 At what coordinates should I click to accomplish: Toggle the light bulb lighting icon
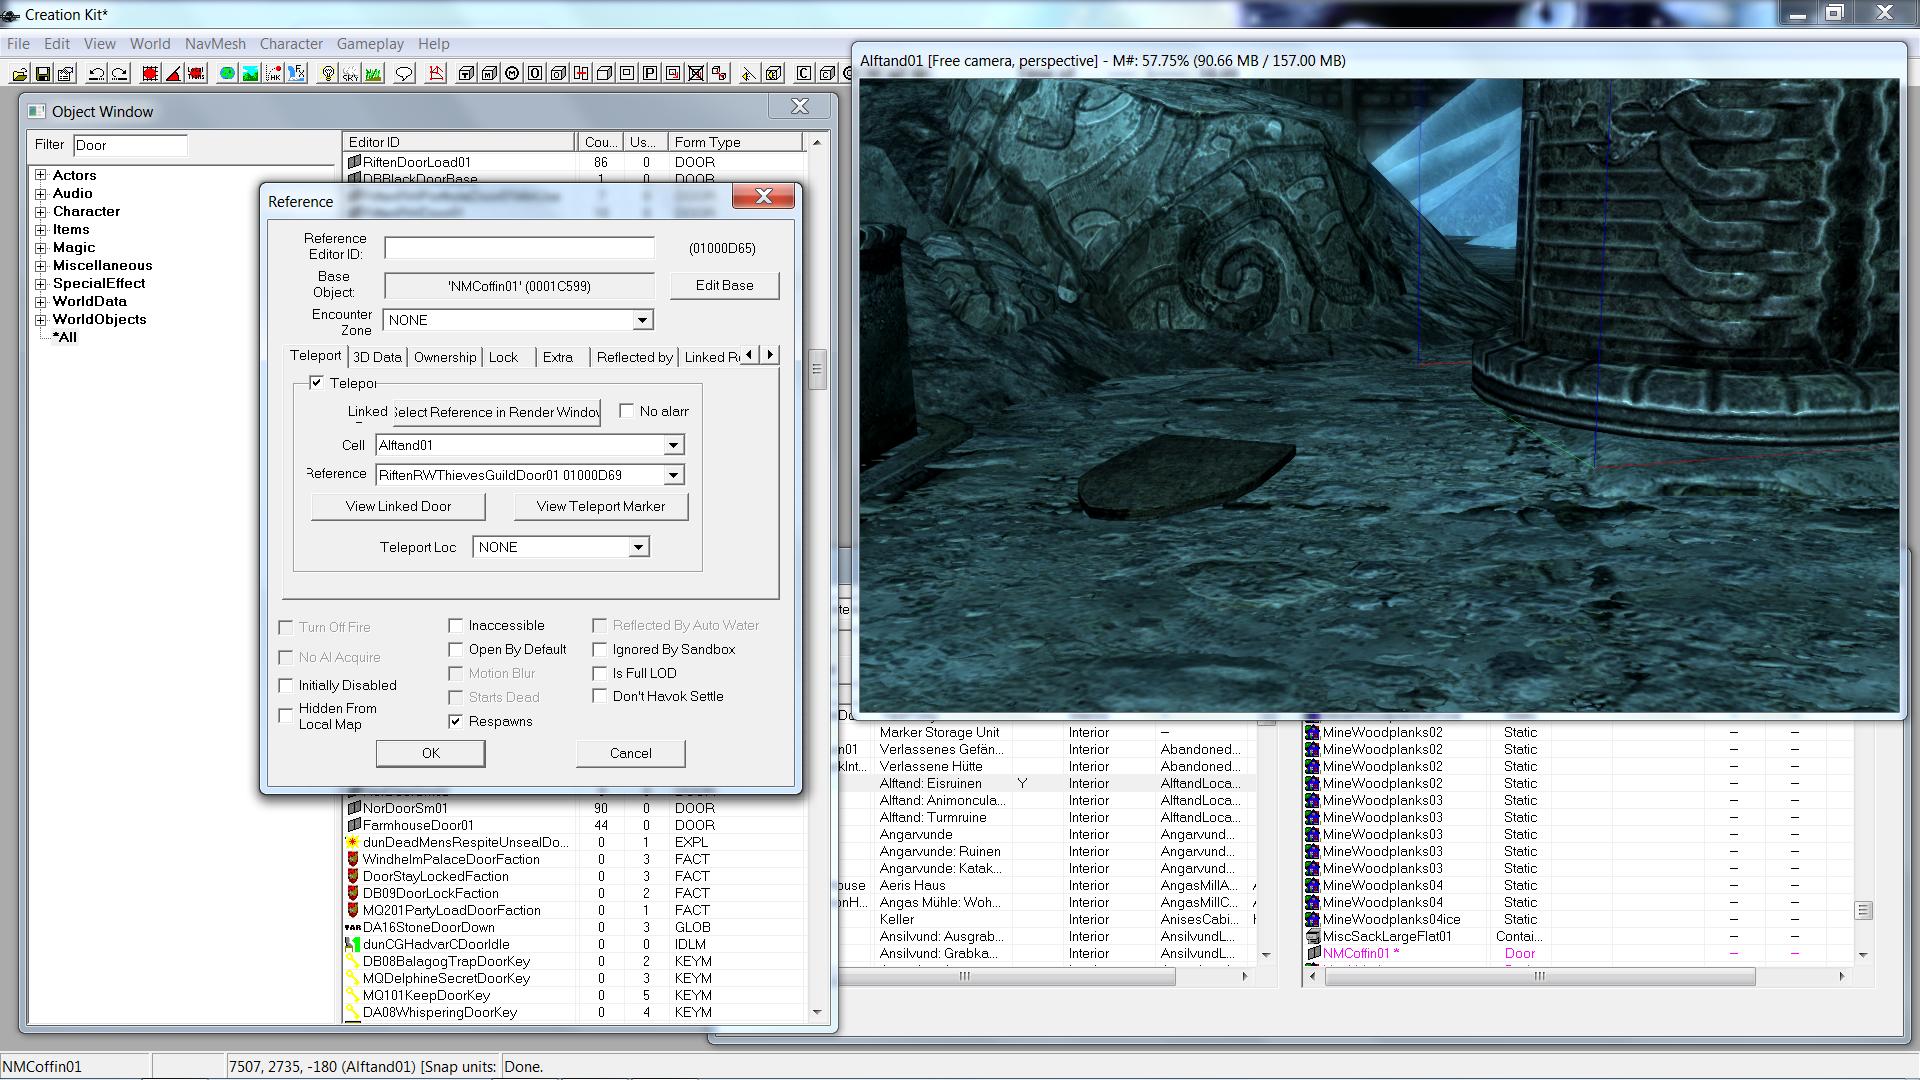point(327,74)
